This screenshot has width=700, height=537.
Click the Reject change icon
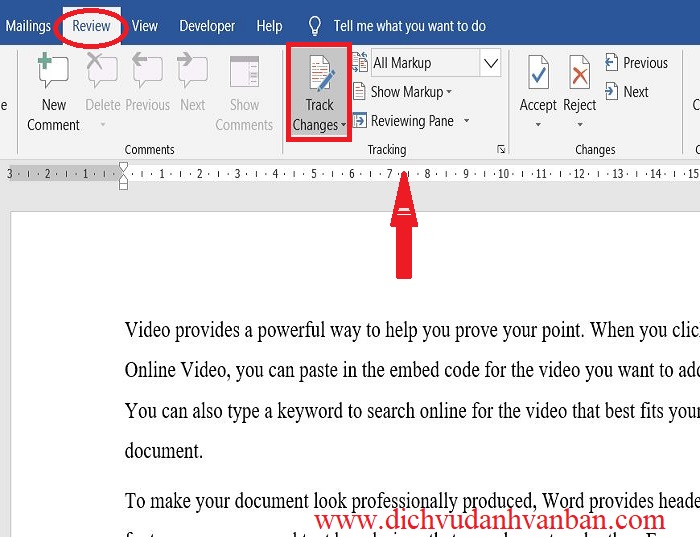(579, 72)
